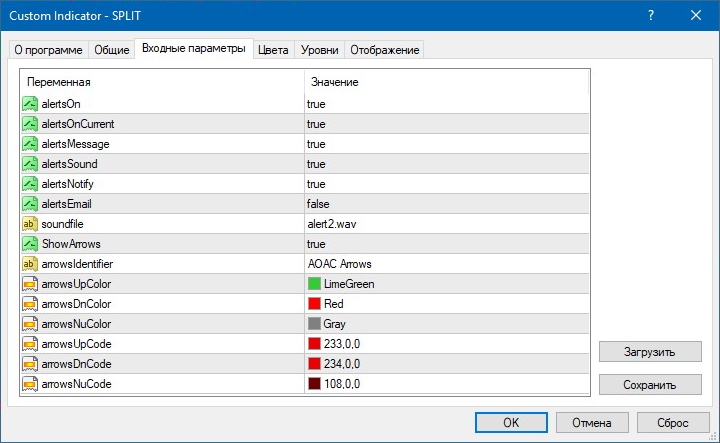Switch to the Цвета tab
Viewport: 720px width, 443px height.
coord(273,50)
